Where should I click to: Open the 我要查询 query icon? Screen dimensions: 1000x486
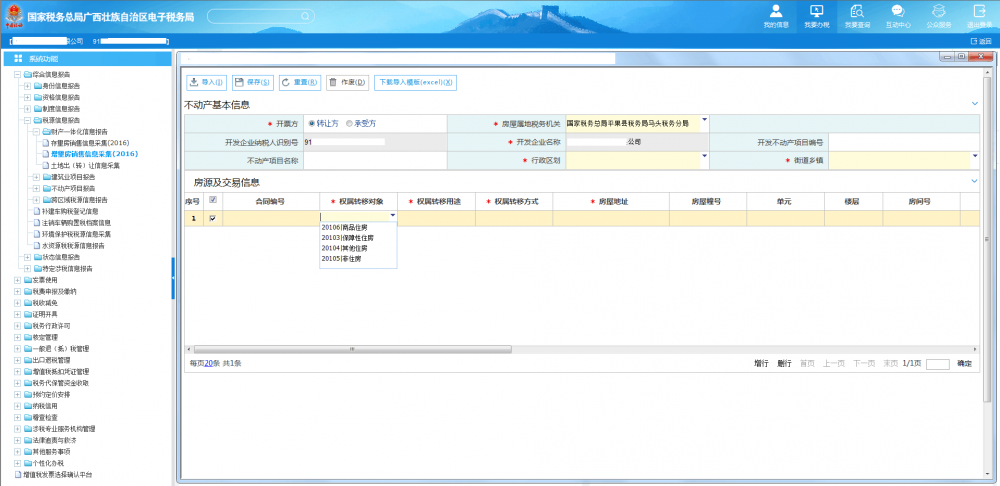click(857, 14)
